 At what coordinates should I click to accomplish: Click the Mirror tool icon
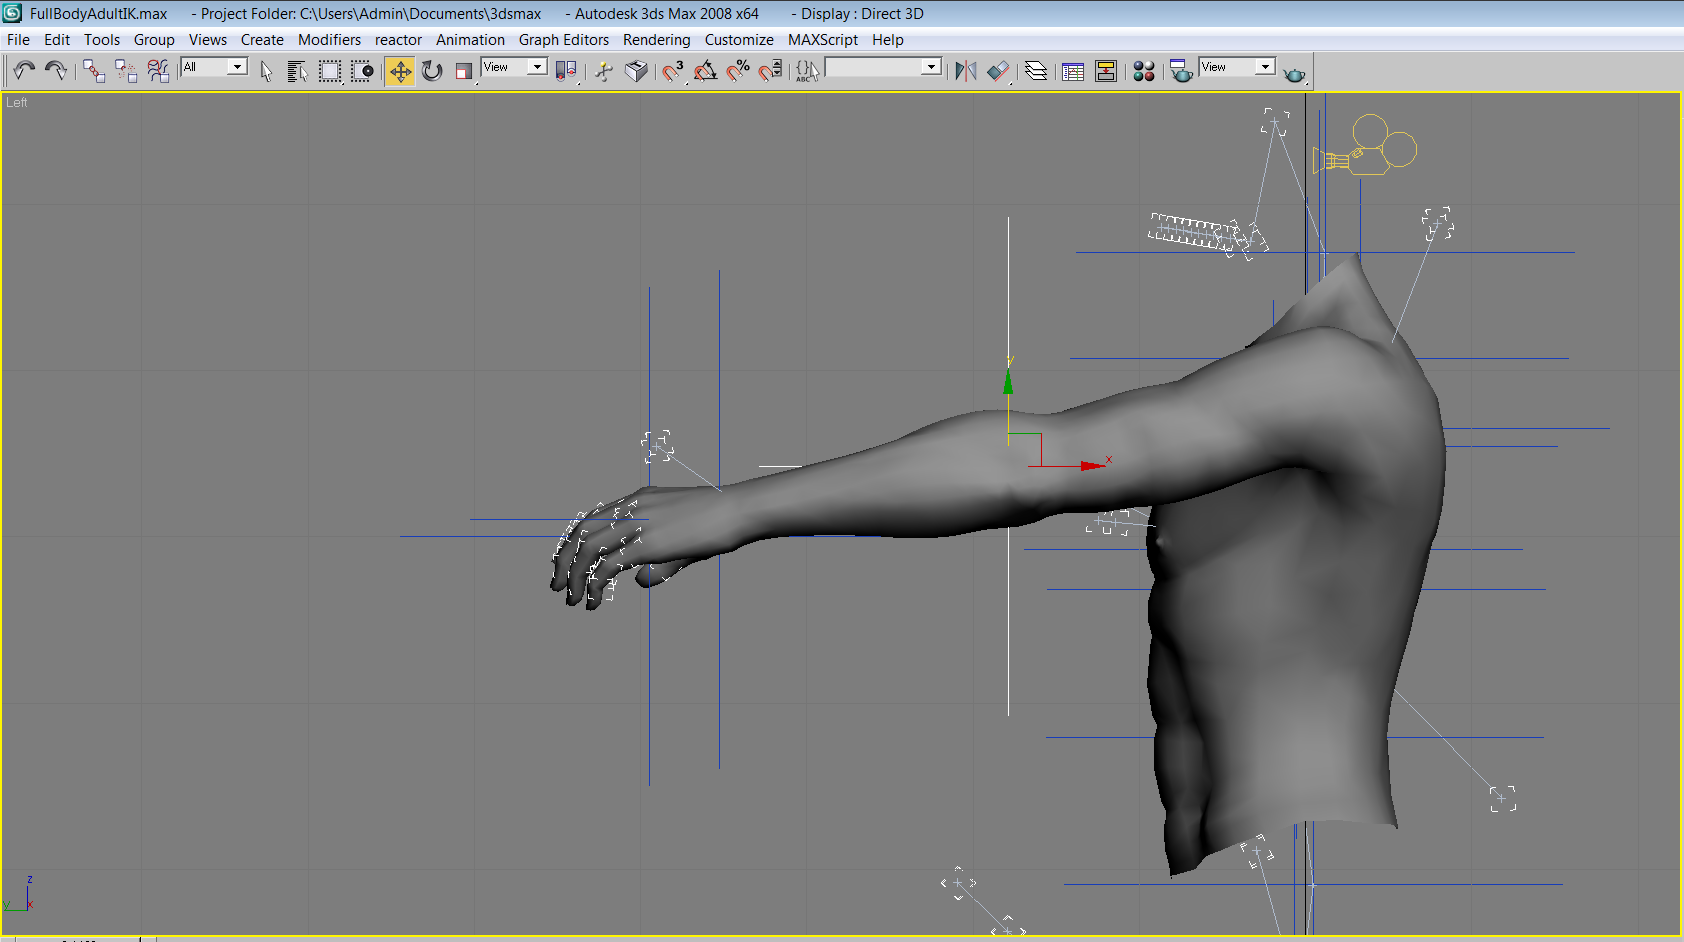pos(965,70)
